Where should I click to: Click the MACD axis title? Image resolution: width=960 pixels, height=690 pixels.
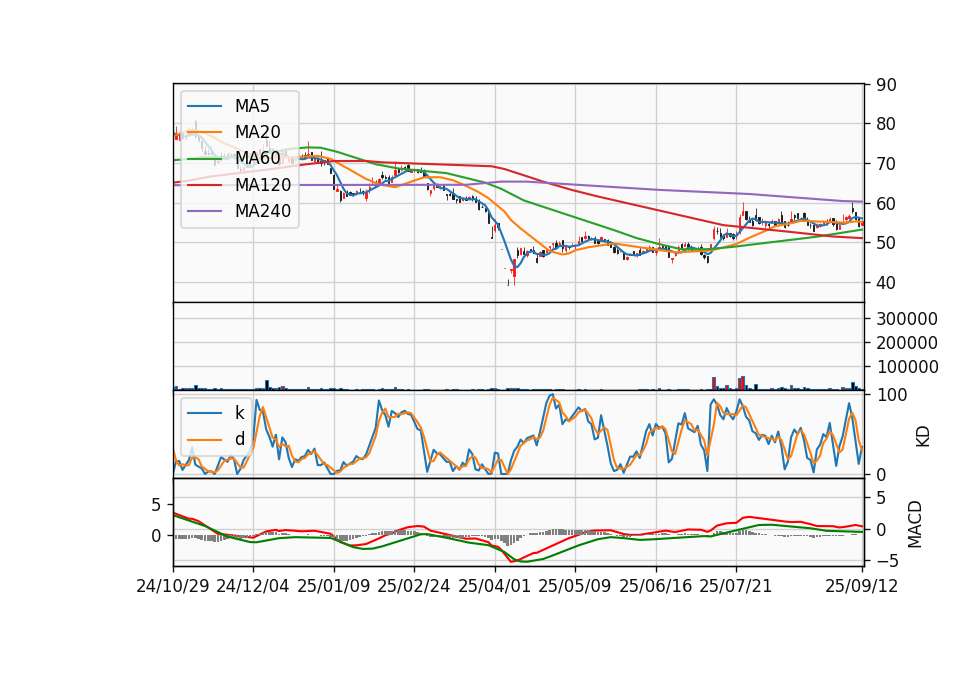tap(915, 524)
